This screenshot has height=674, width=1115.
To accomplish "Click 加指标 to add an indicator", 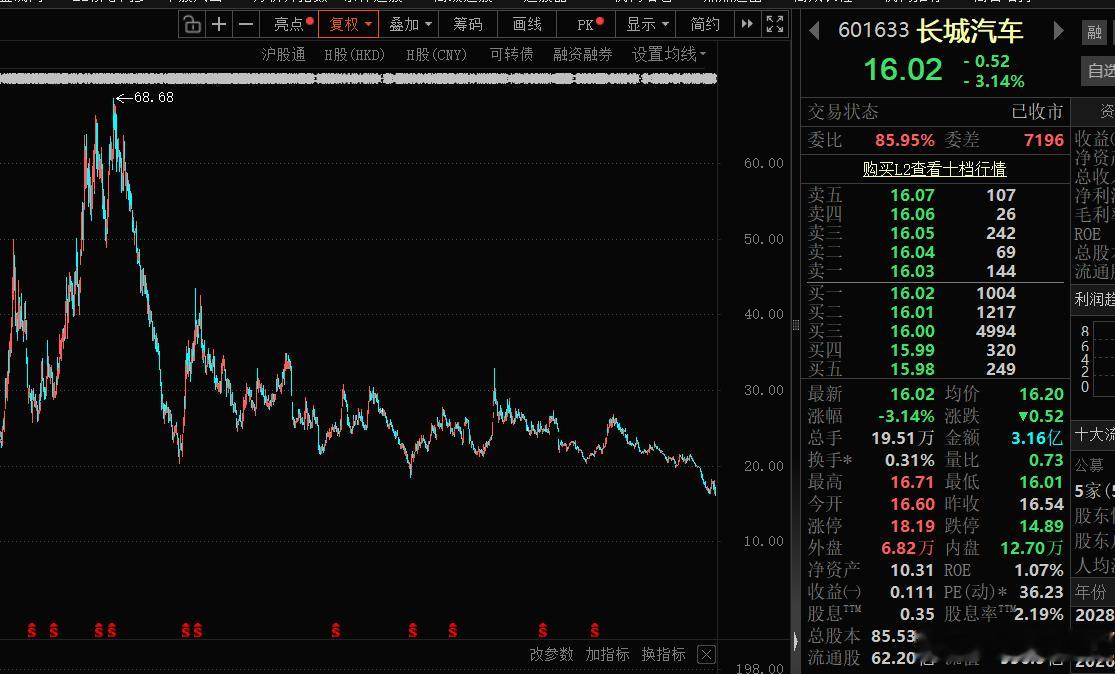I will [x=607, y=654].
